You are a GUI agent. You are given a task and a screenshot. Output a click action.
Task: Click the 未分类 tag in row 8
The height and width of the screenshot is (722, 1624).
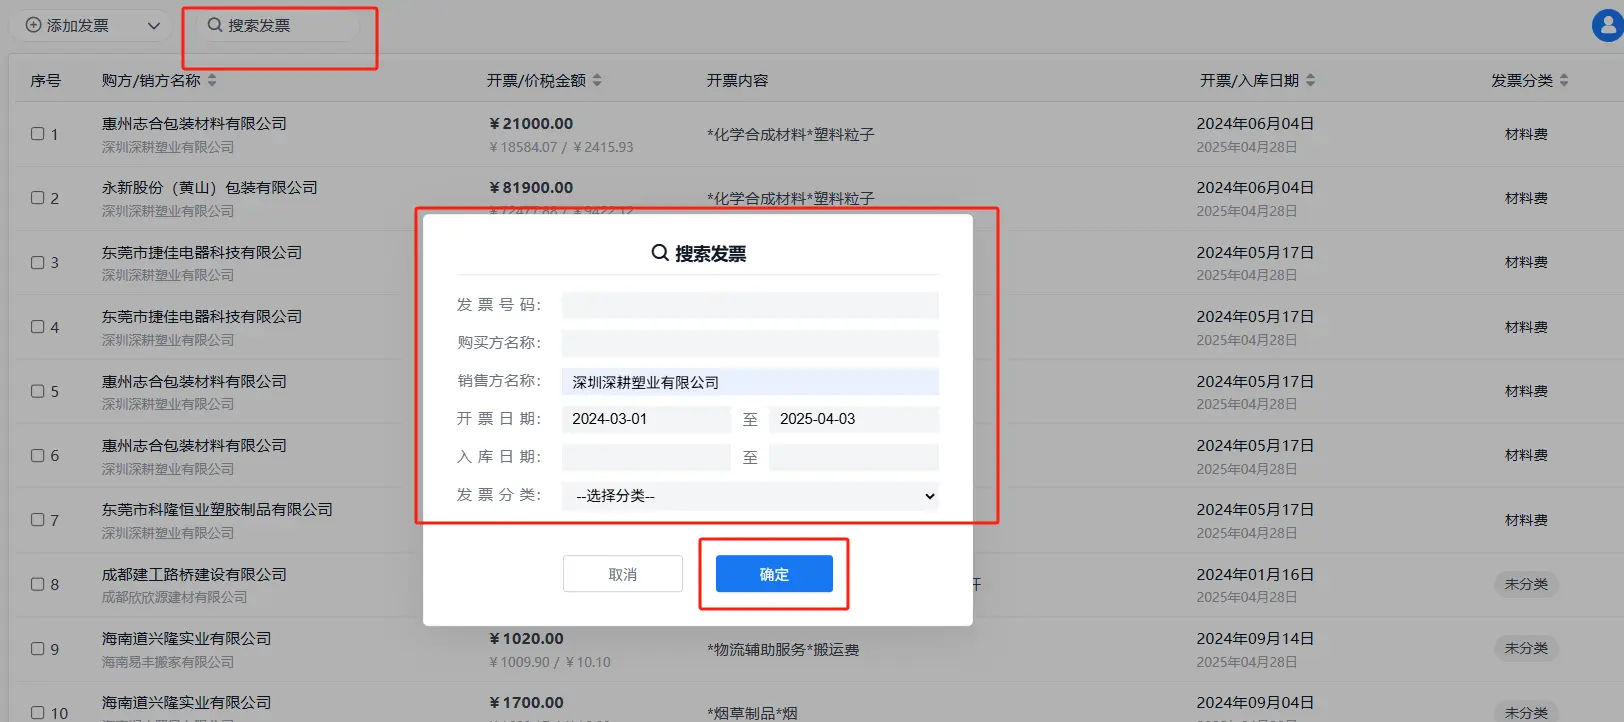pos(1526,584)
